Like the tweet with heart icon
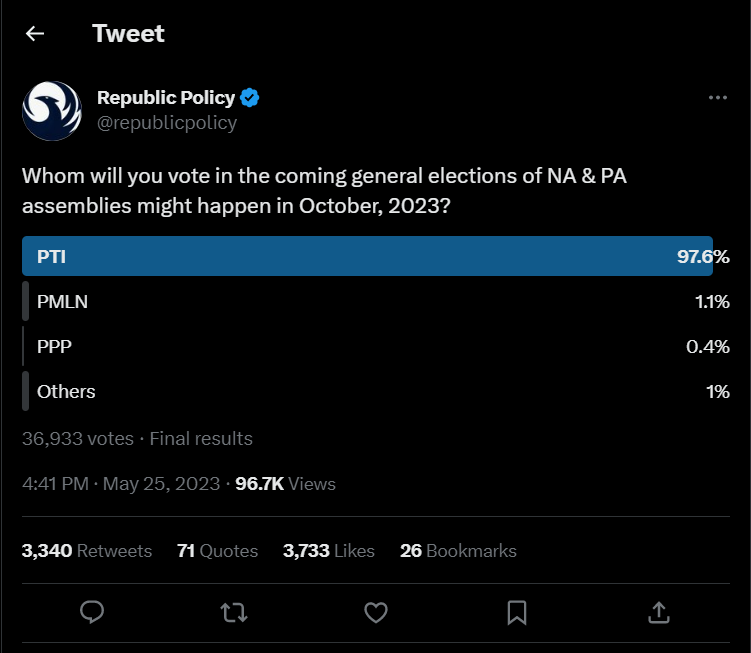751x653 pixels. tap(376, 613)
